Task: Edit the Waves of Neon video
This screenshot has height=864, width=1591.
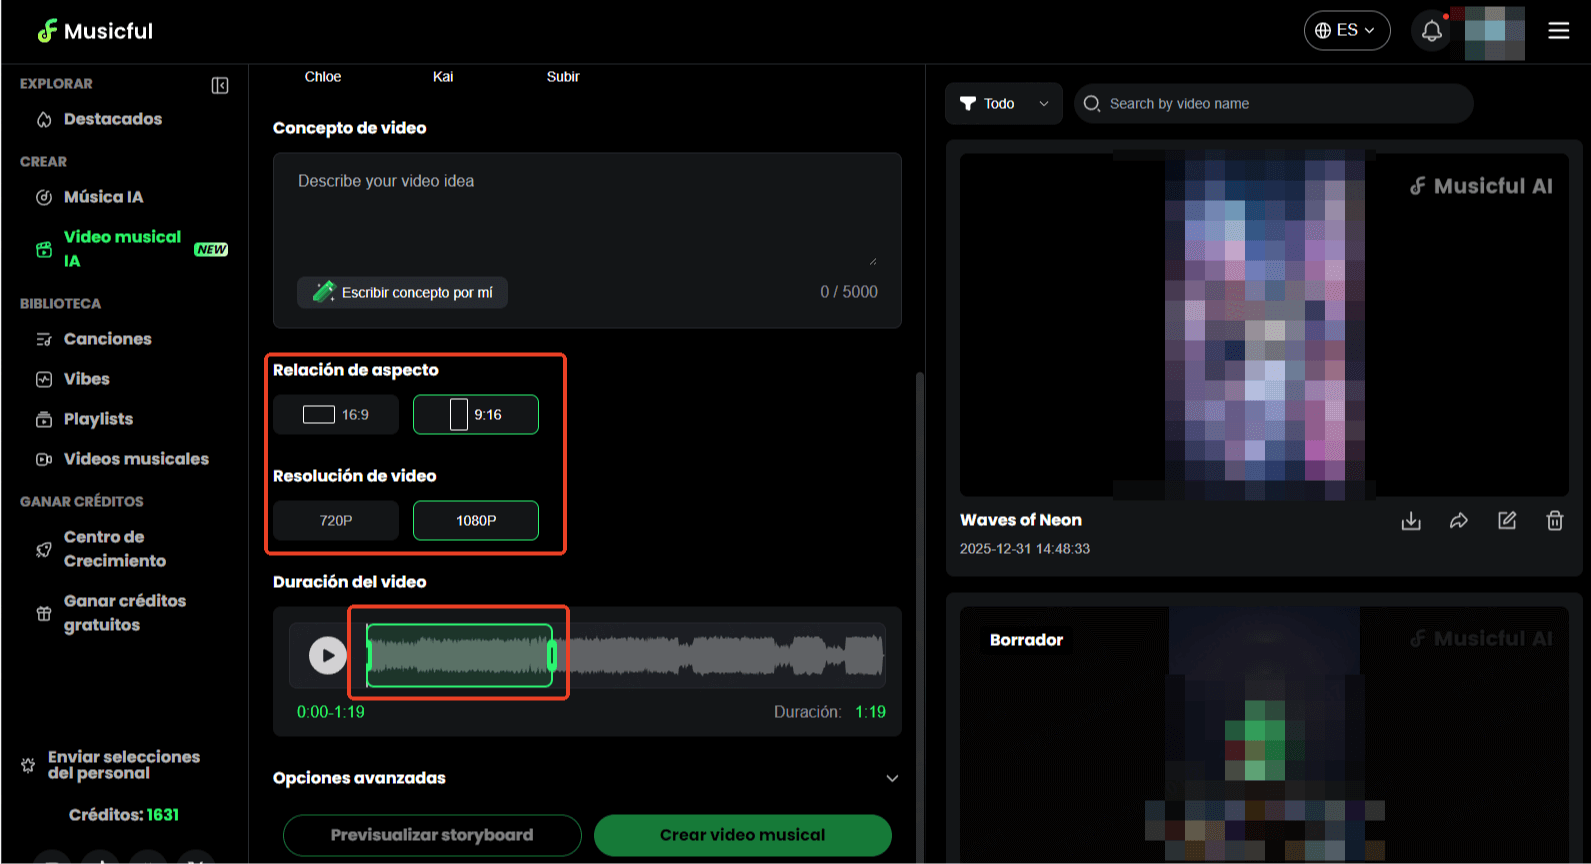Action: point(1506,521)
